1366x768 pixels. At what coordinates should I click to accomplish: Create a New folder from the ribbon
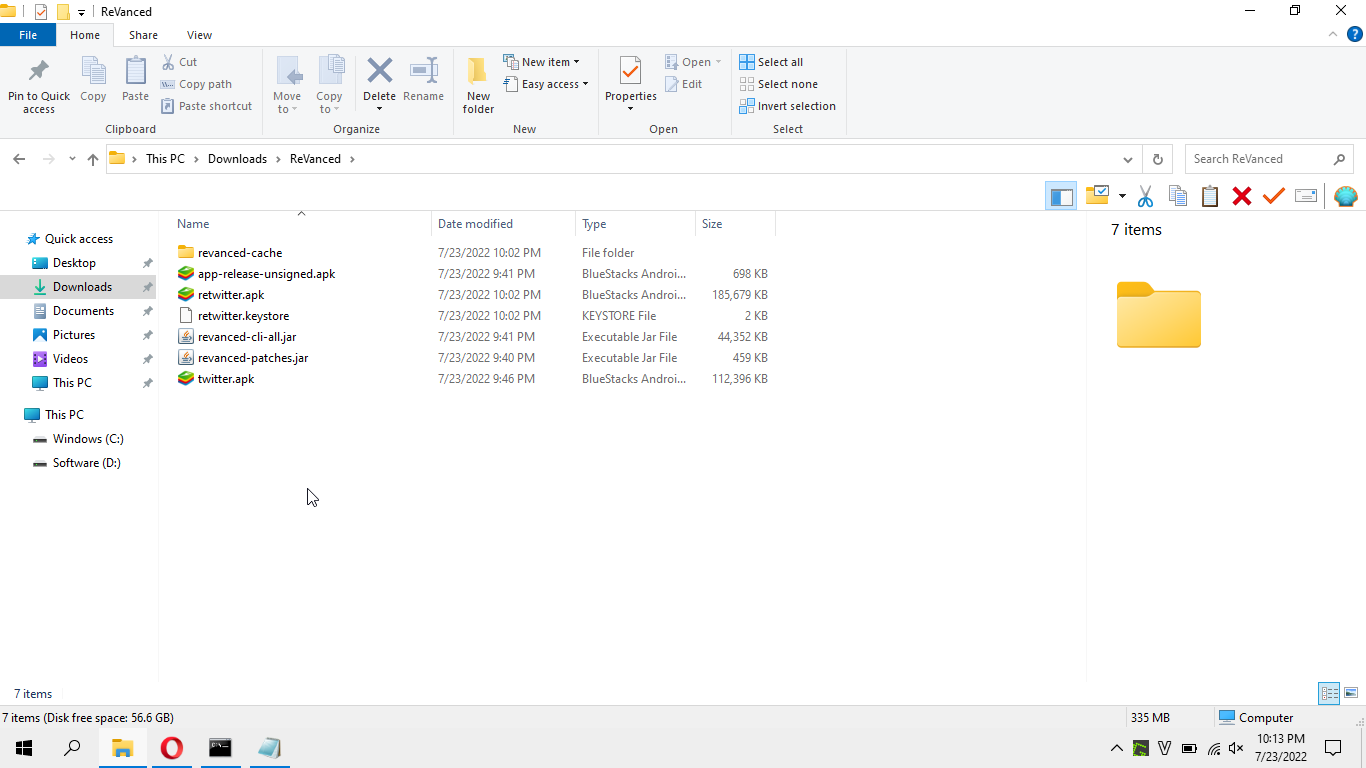478,85
